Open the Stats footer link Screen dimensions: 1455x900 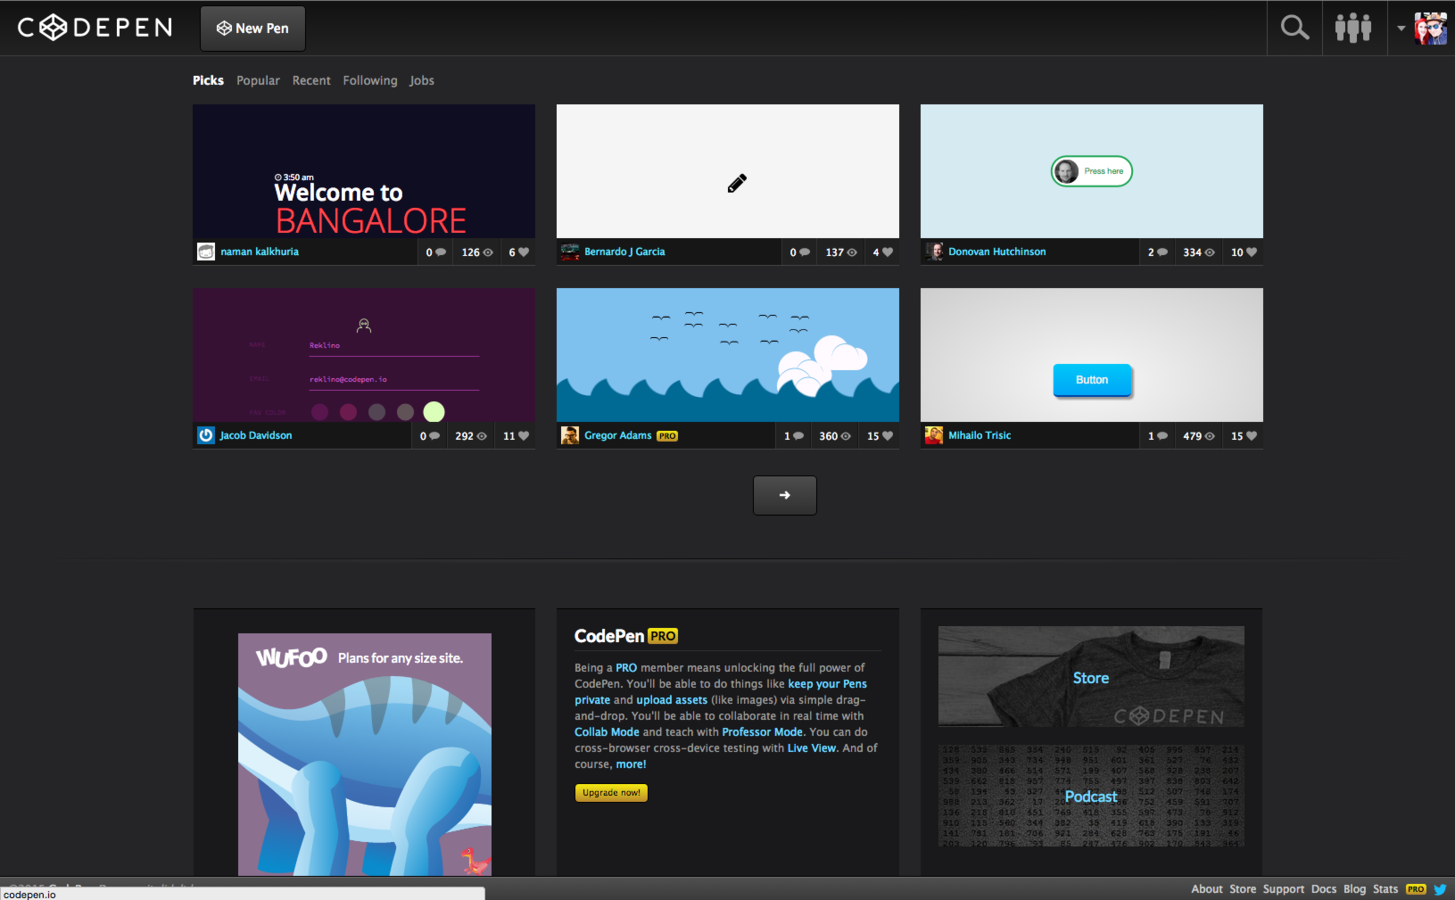coord(1385,889)
